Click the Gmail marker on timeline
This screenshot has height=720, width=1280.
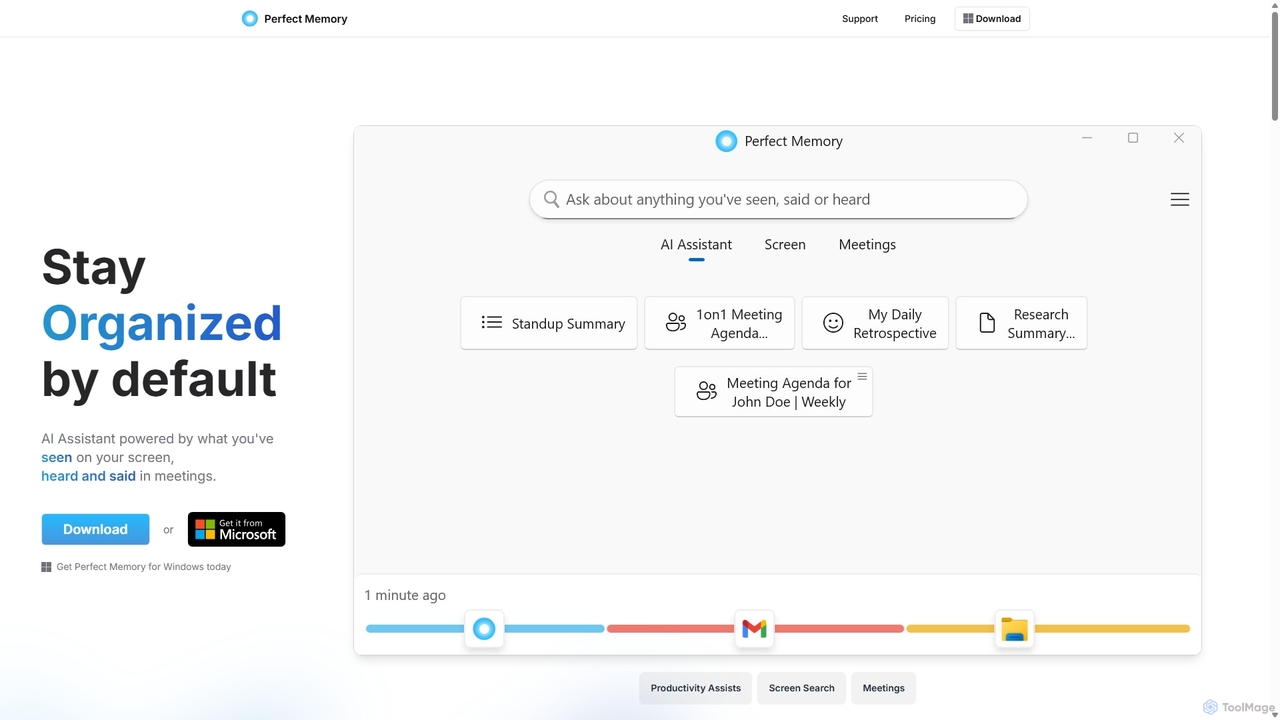click(754, 629)
